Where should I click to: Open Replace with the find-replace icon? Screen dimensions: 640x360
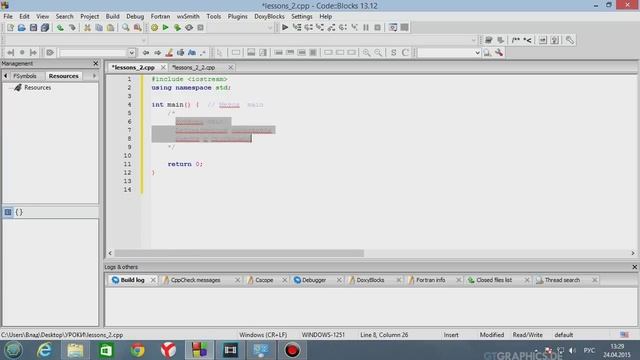pyautogui.click(x=138, y=28)
